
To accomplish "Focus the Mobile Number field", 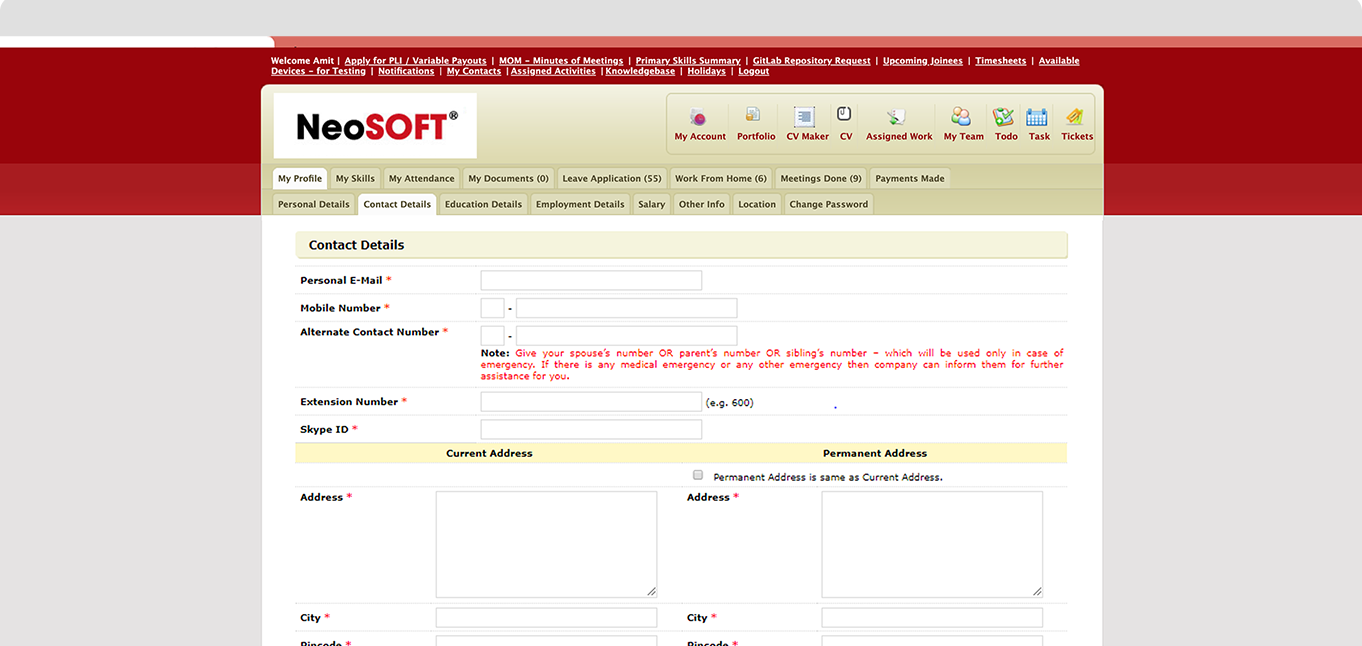I will pos(626,308).
